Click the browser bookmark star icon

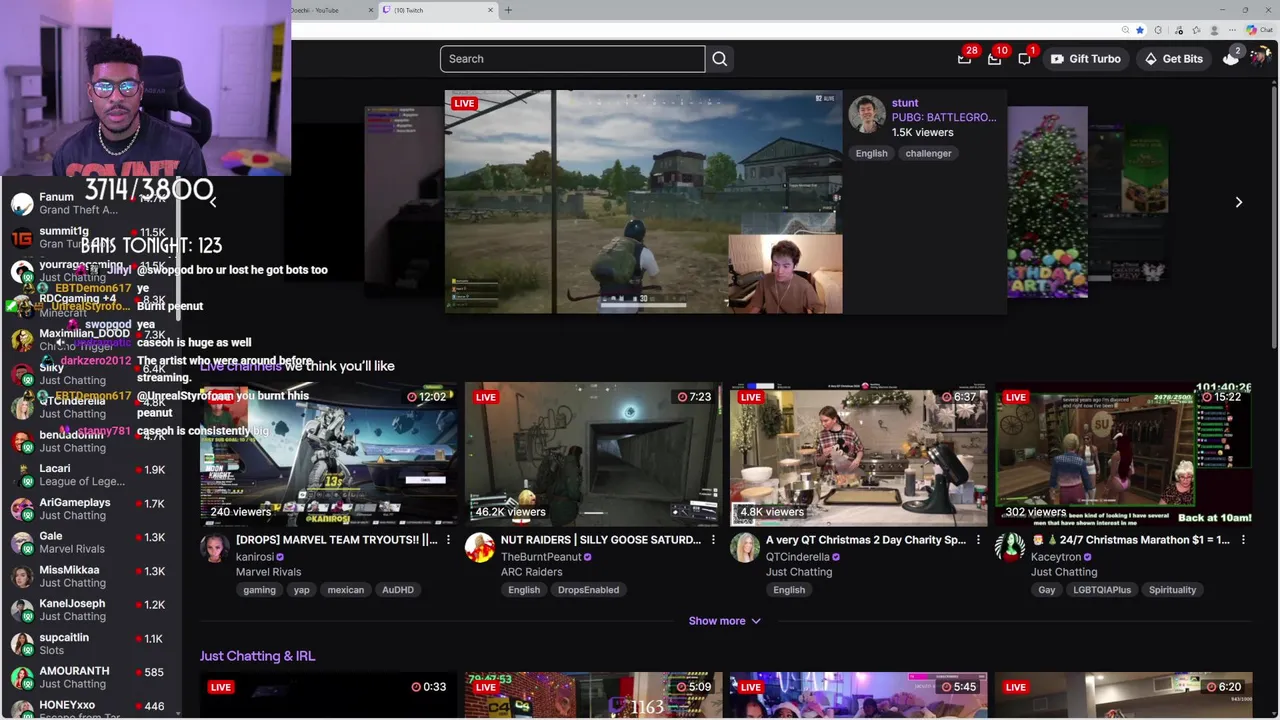[1140, 30]
